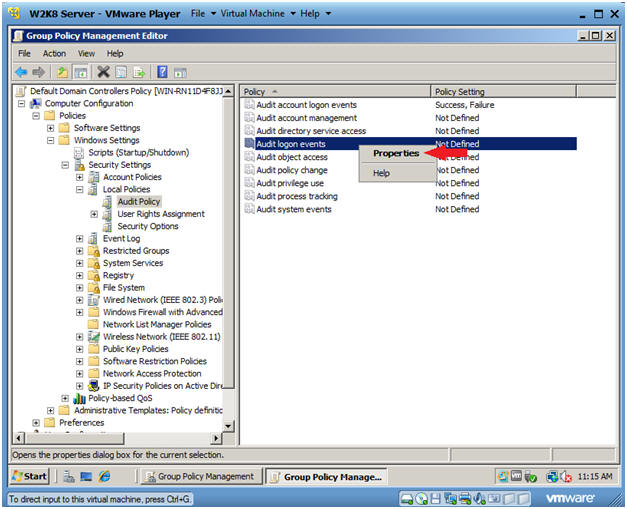Click the 11:15 AM taskbar clock

[595, 477]
